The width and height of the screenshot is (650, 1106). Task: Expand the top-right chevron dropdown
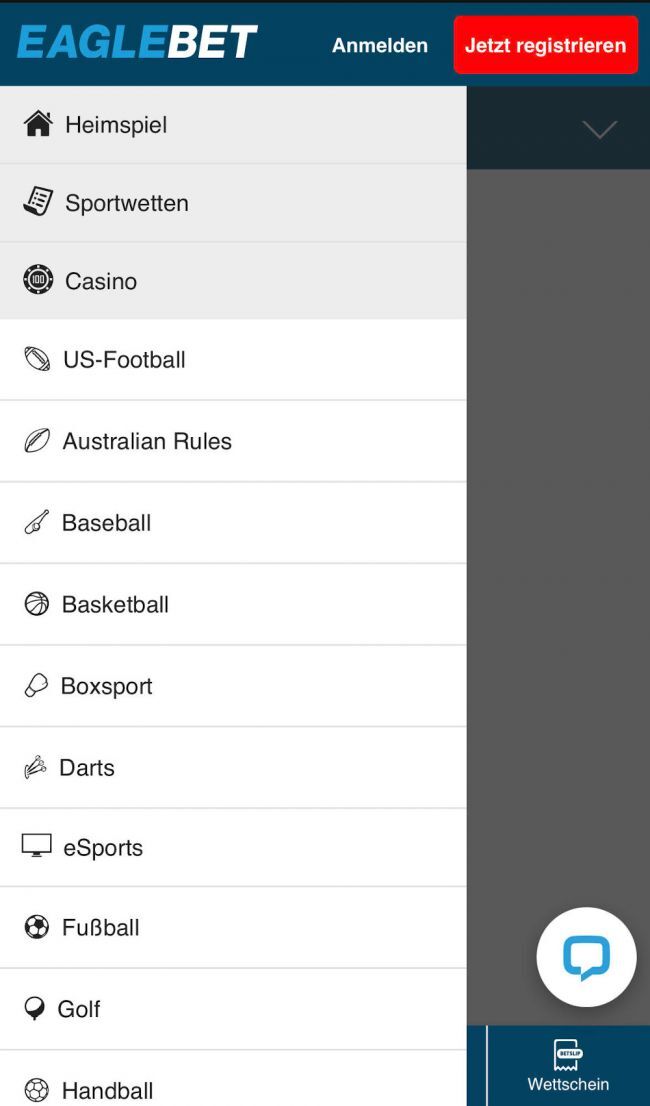[599, 129]
